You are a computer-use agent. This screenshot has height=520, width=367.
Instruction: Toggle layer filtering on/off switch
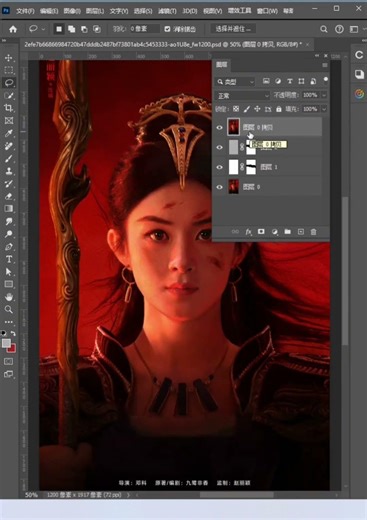click(x=325, y=80)
